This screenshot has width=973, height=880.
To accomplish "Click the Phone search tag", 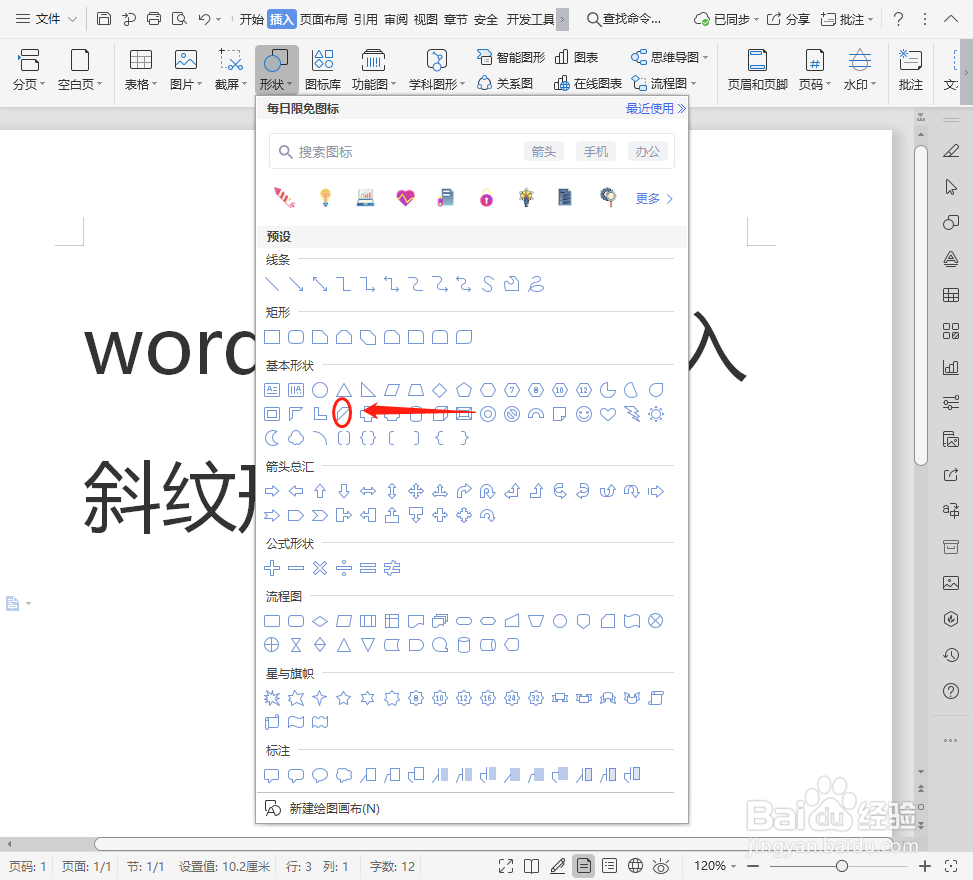I will pos(596,151).
